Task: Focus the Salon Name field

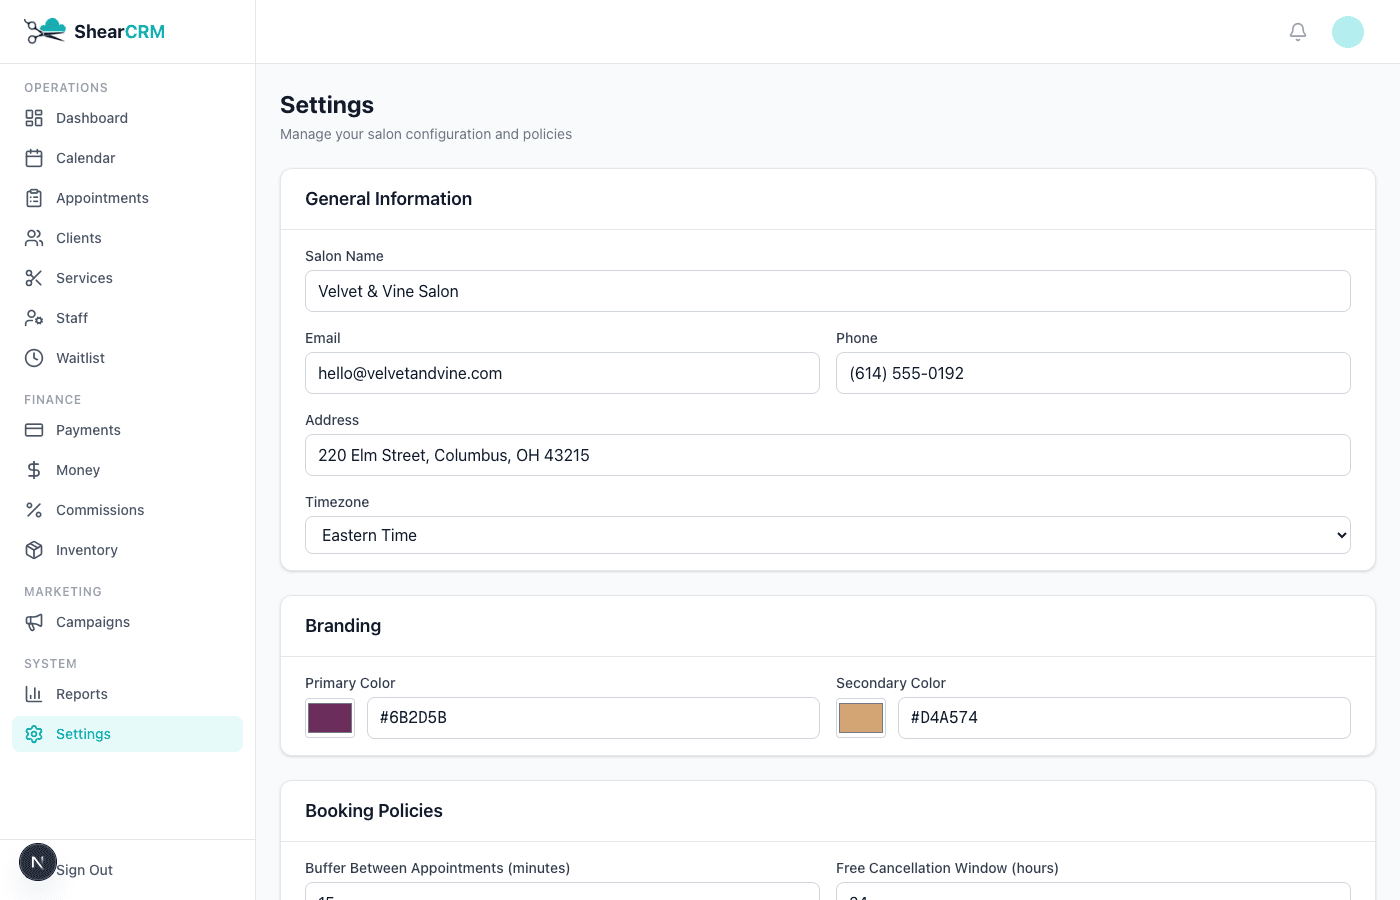Action: pos(828,291)
